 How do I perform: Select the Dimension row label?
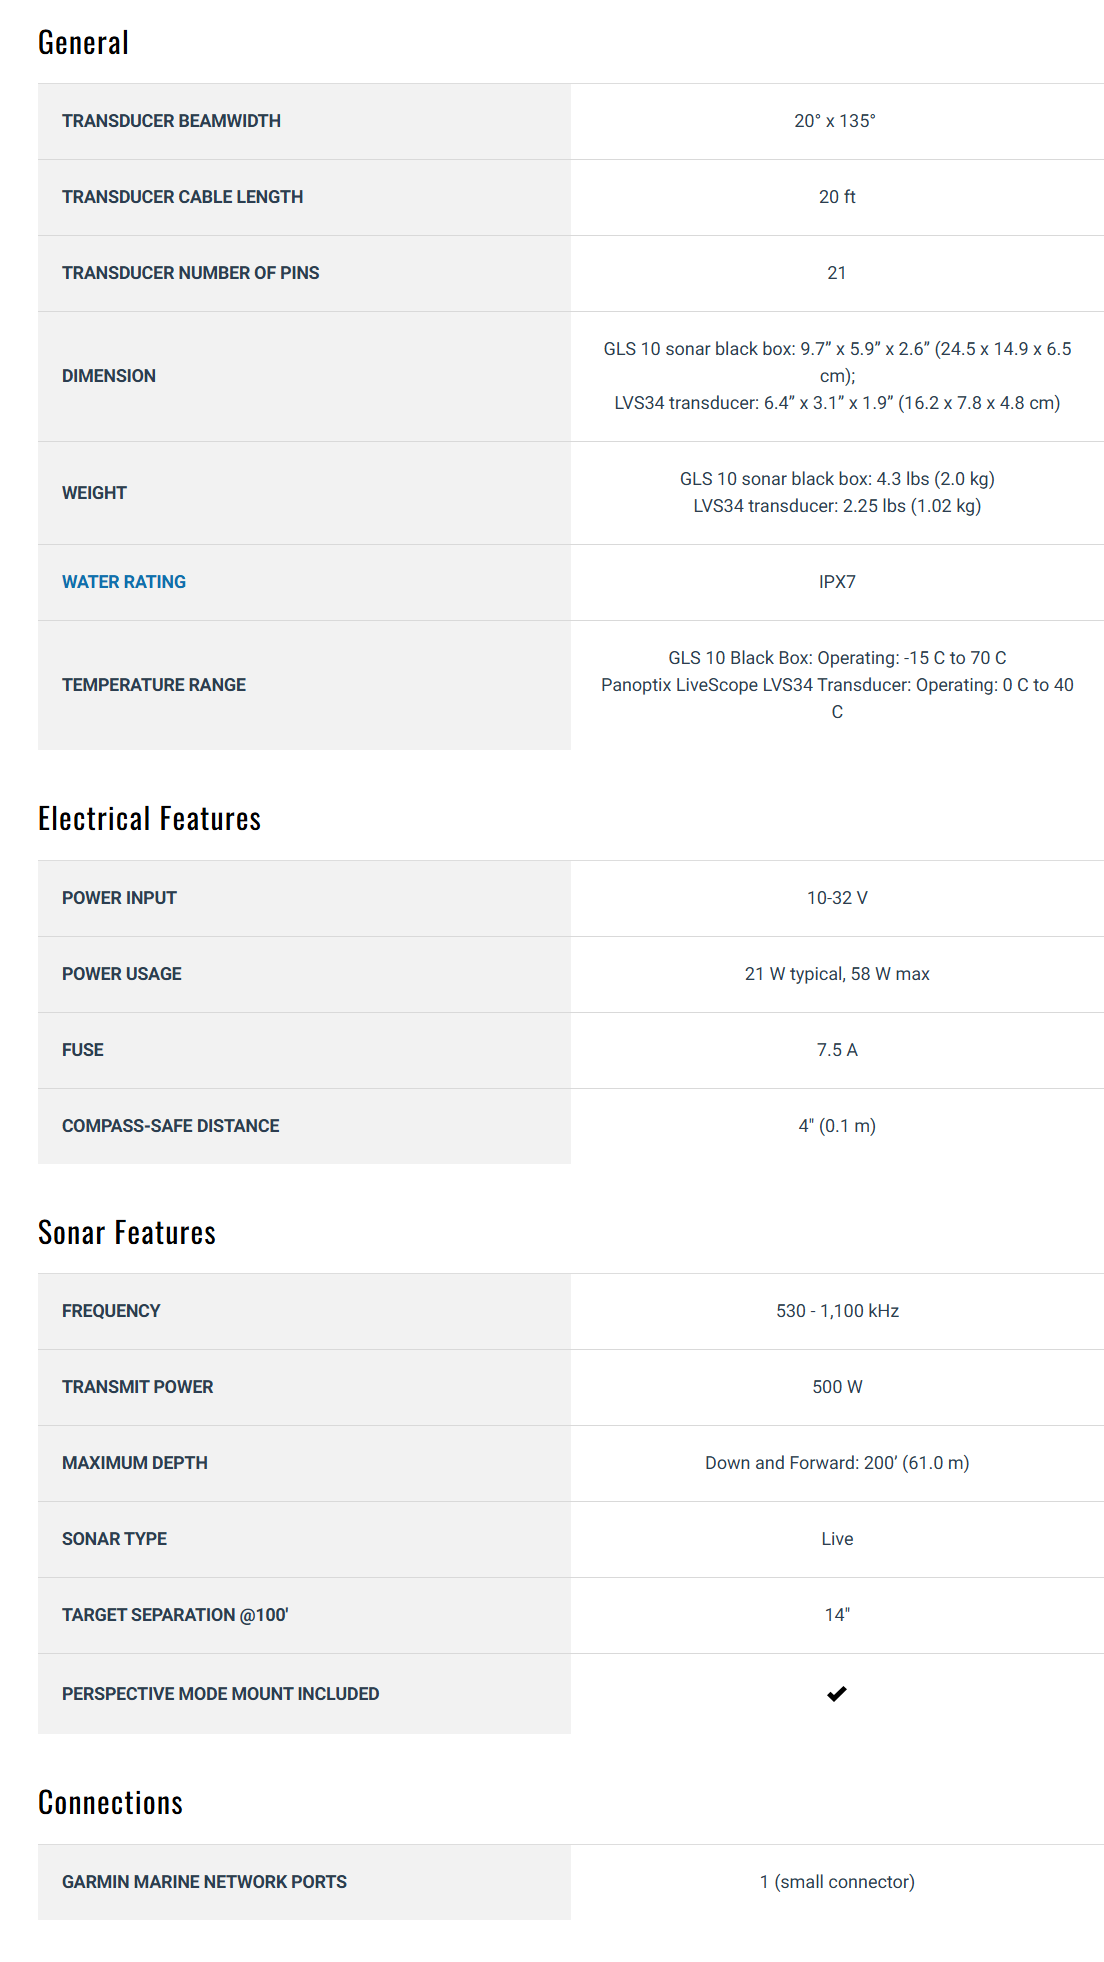pos(109,376)
